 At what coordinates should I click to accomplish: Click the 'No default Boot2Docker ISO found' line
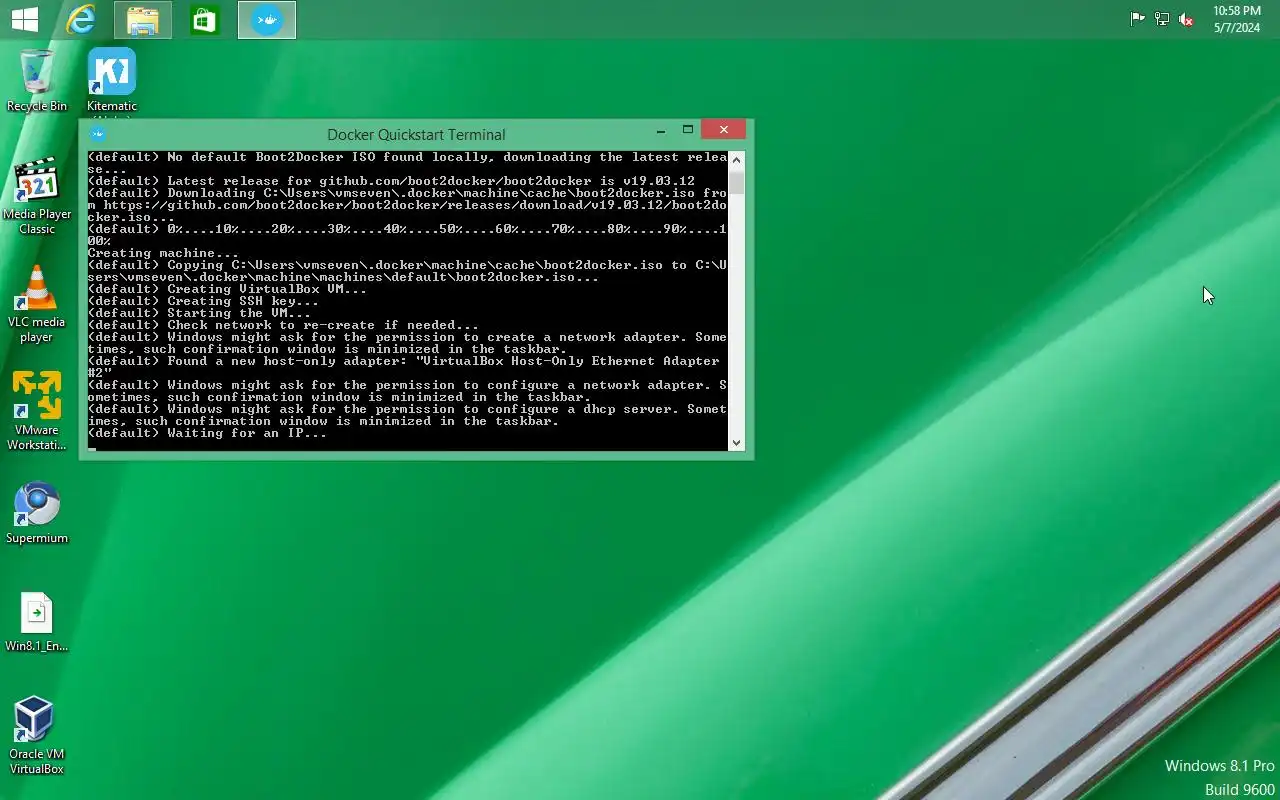point(407,163)
